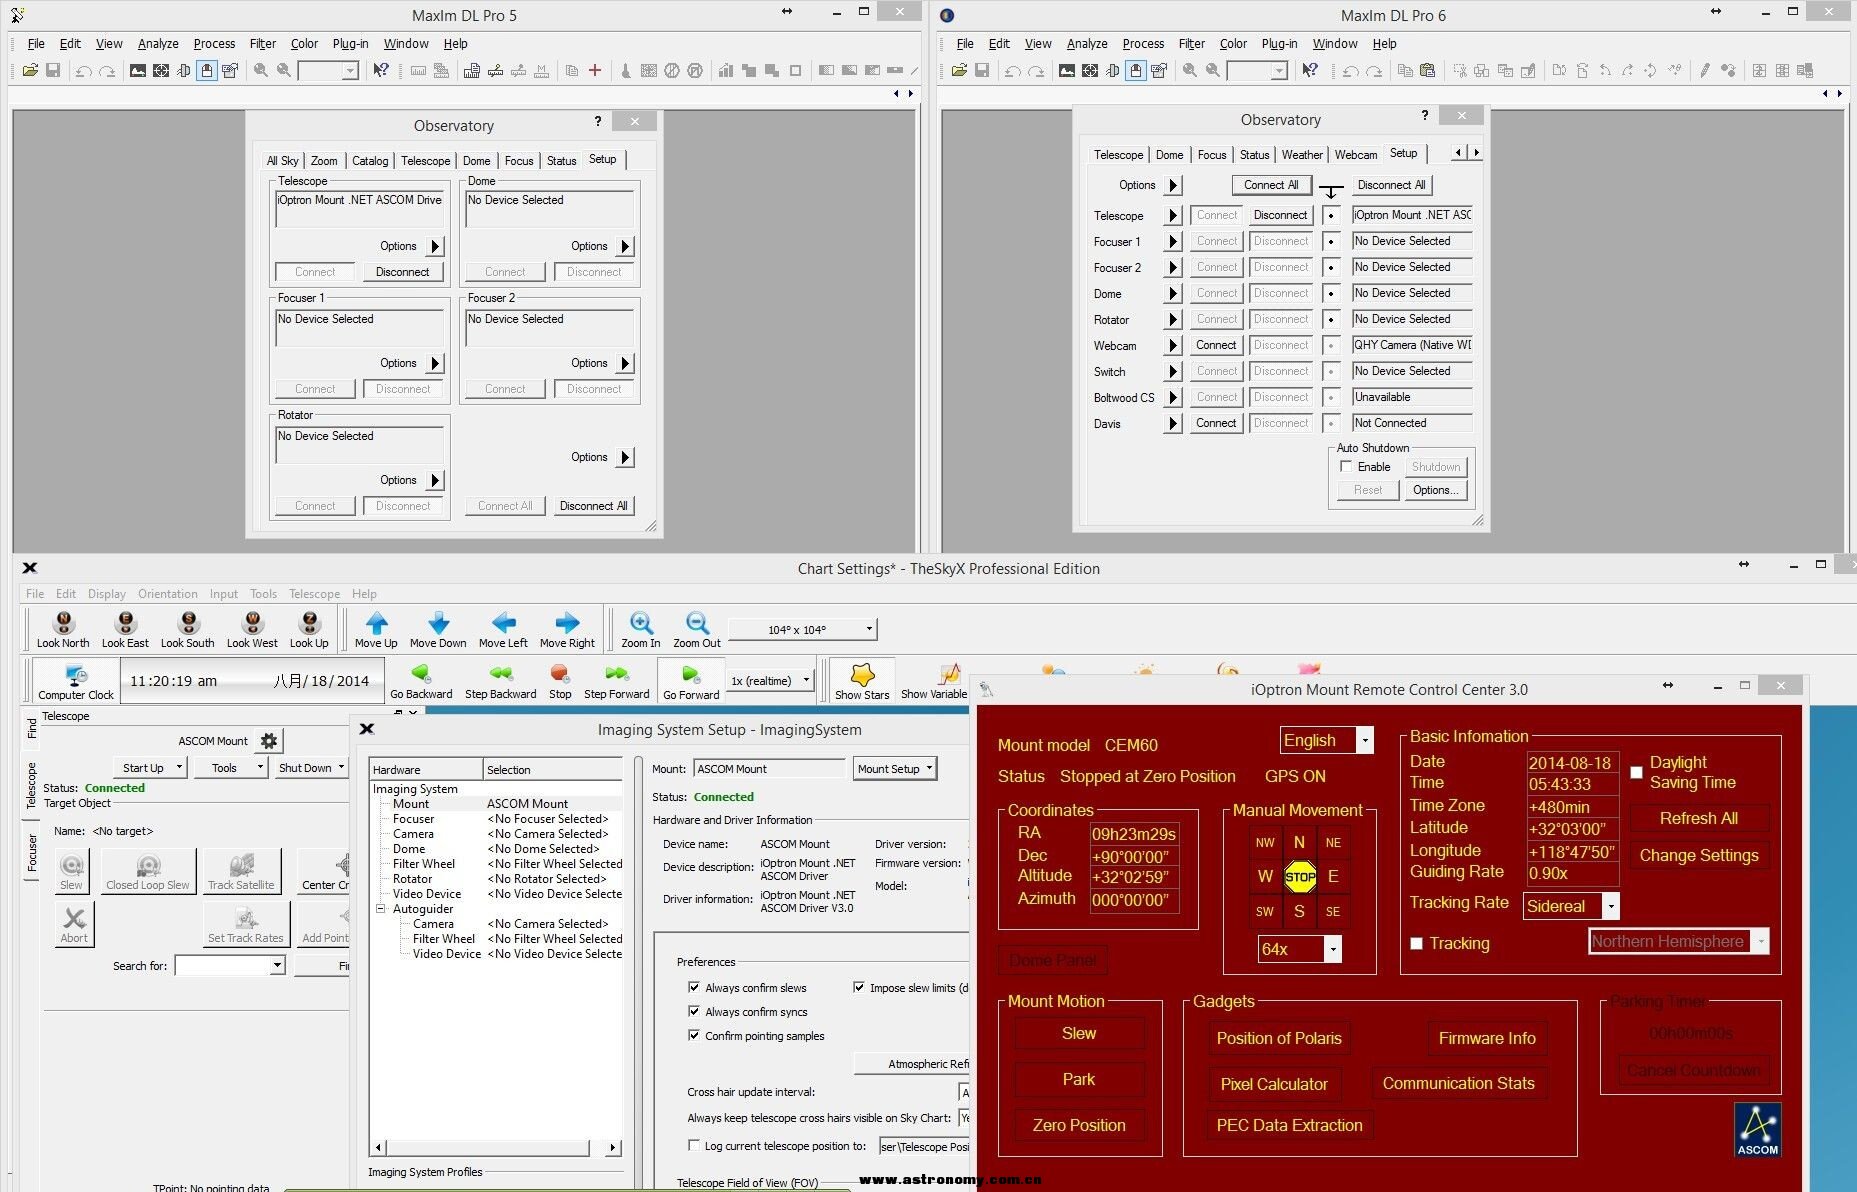
Task: Open language dropdown showing English
Action: click(x=1365, y=740)
